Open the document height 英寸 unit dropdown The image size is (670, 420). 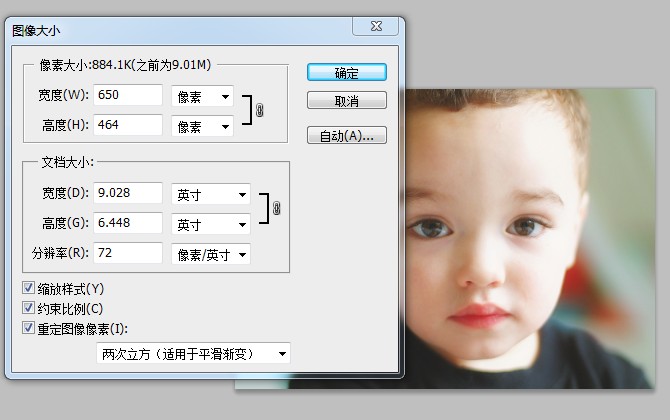tap(211, 224)
